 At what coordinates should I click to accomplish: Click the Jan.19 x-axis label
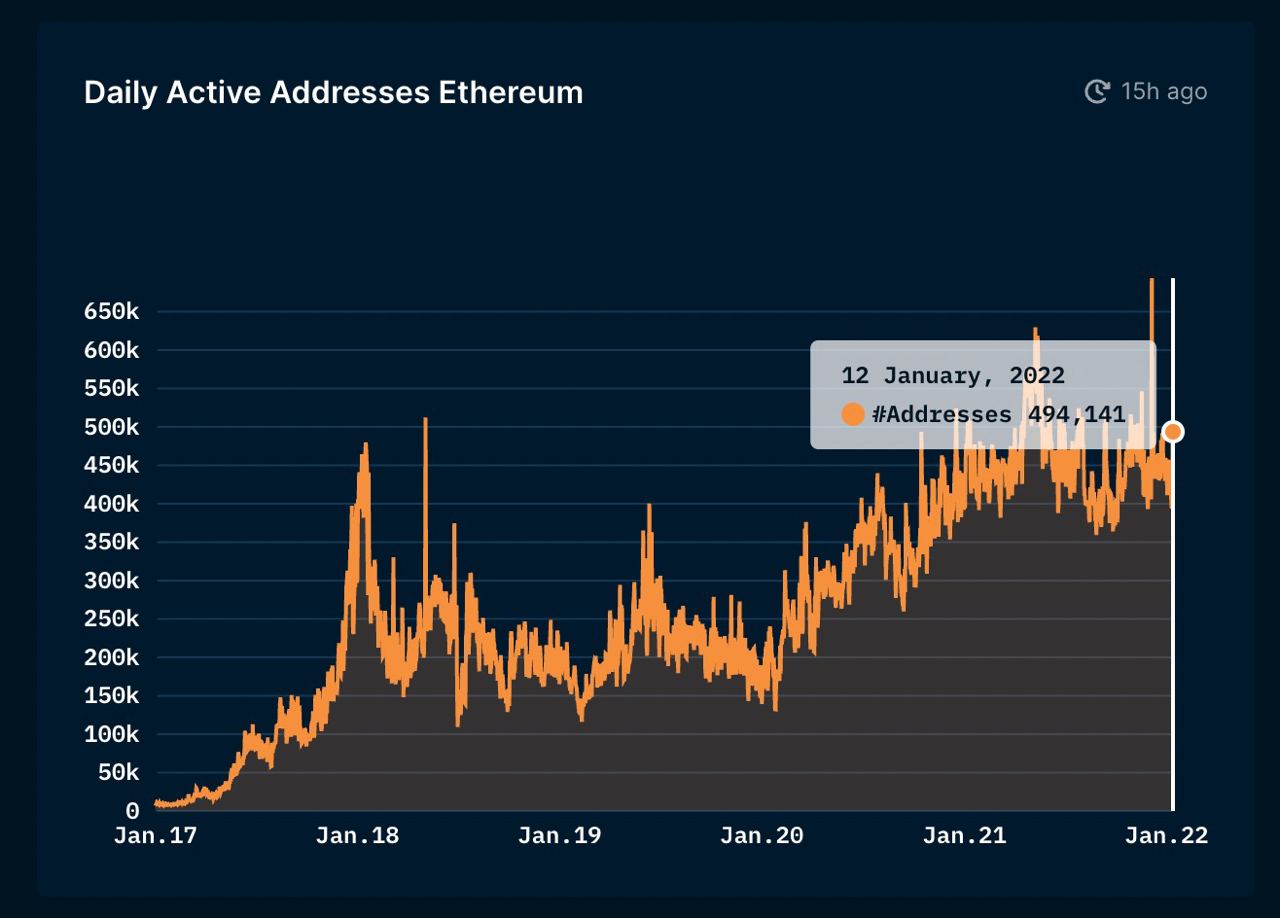560,836
